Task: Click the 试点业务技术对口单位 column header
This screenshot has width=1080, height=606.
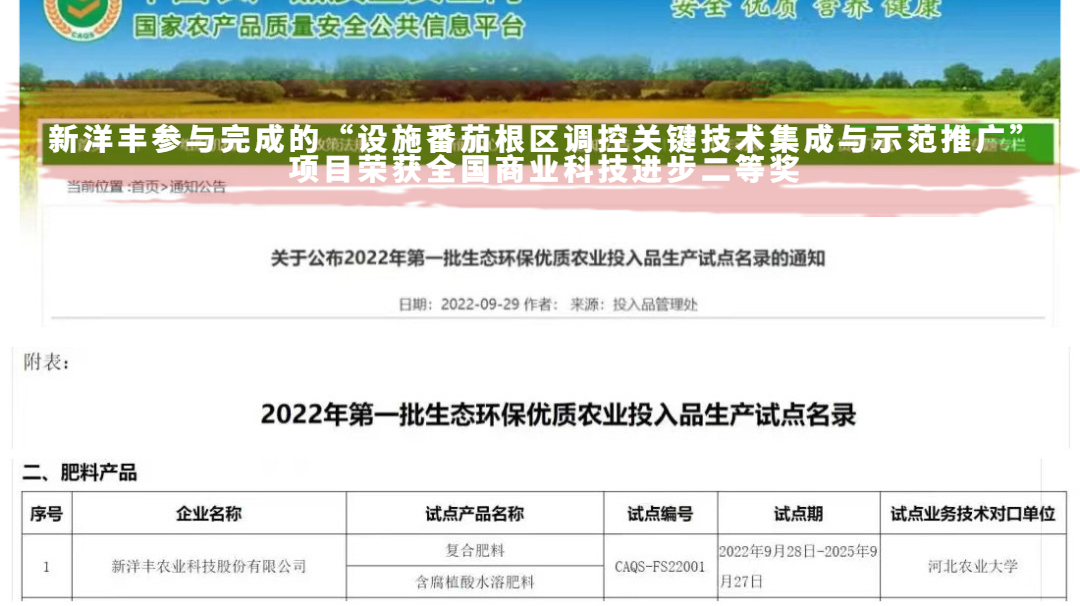Action: 973,514
